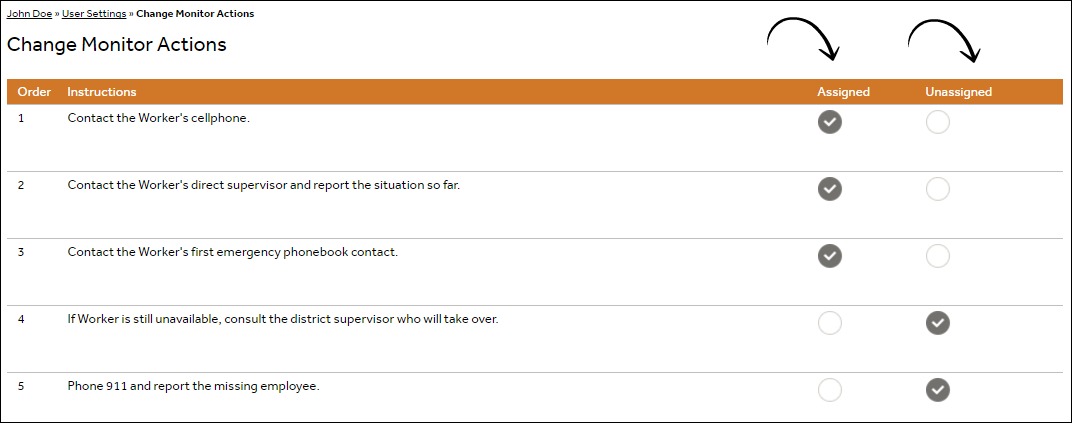Image resolution: width=1072 pixels, height=423 pixels.
Task: Select Assigned for emergency phonebook contact instruction
Action: [829, 256]
